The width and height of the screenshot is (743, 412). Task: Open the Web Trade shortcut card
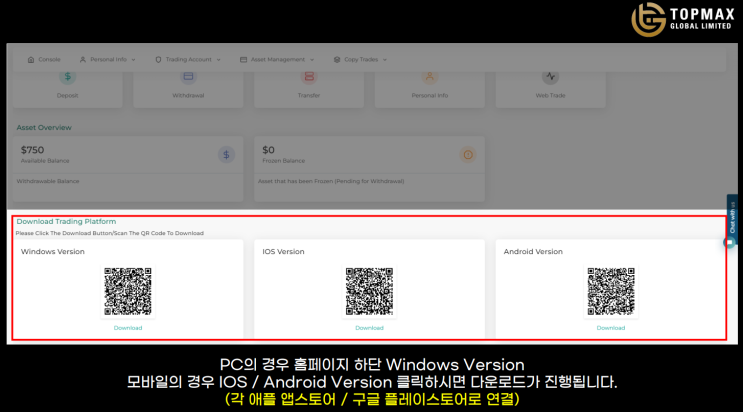(x=551, y=89)
